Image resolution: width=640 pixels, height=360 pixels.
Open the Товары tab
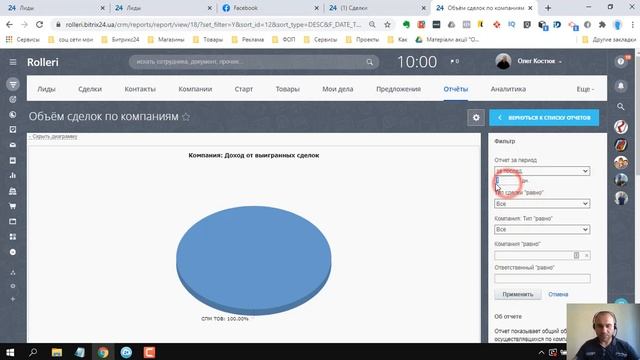click(287, 89)
